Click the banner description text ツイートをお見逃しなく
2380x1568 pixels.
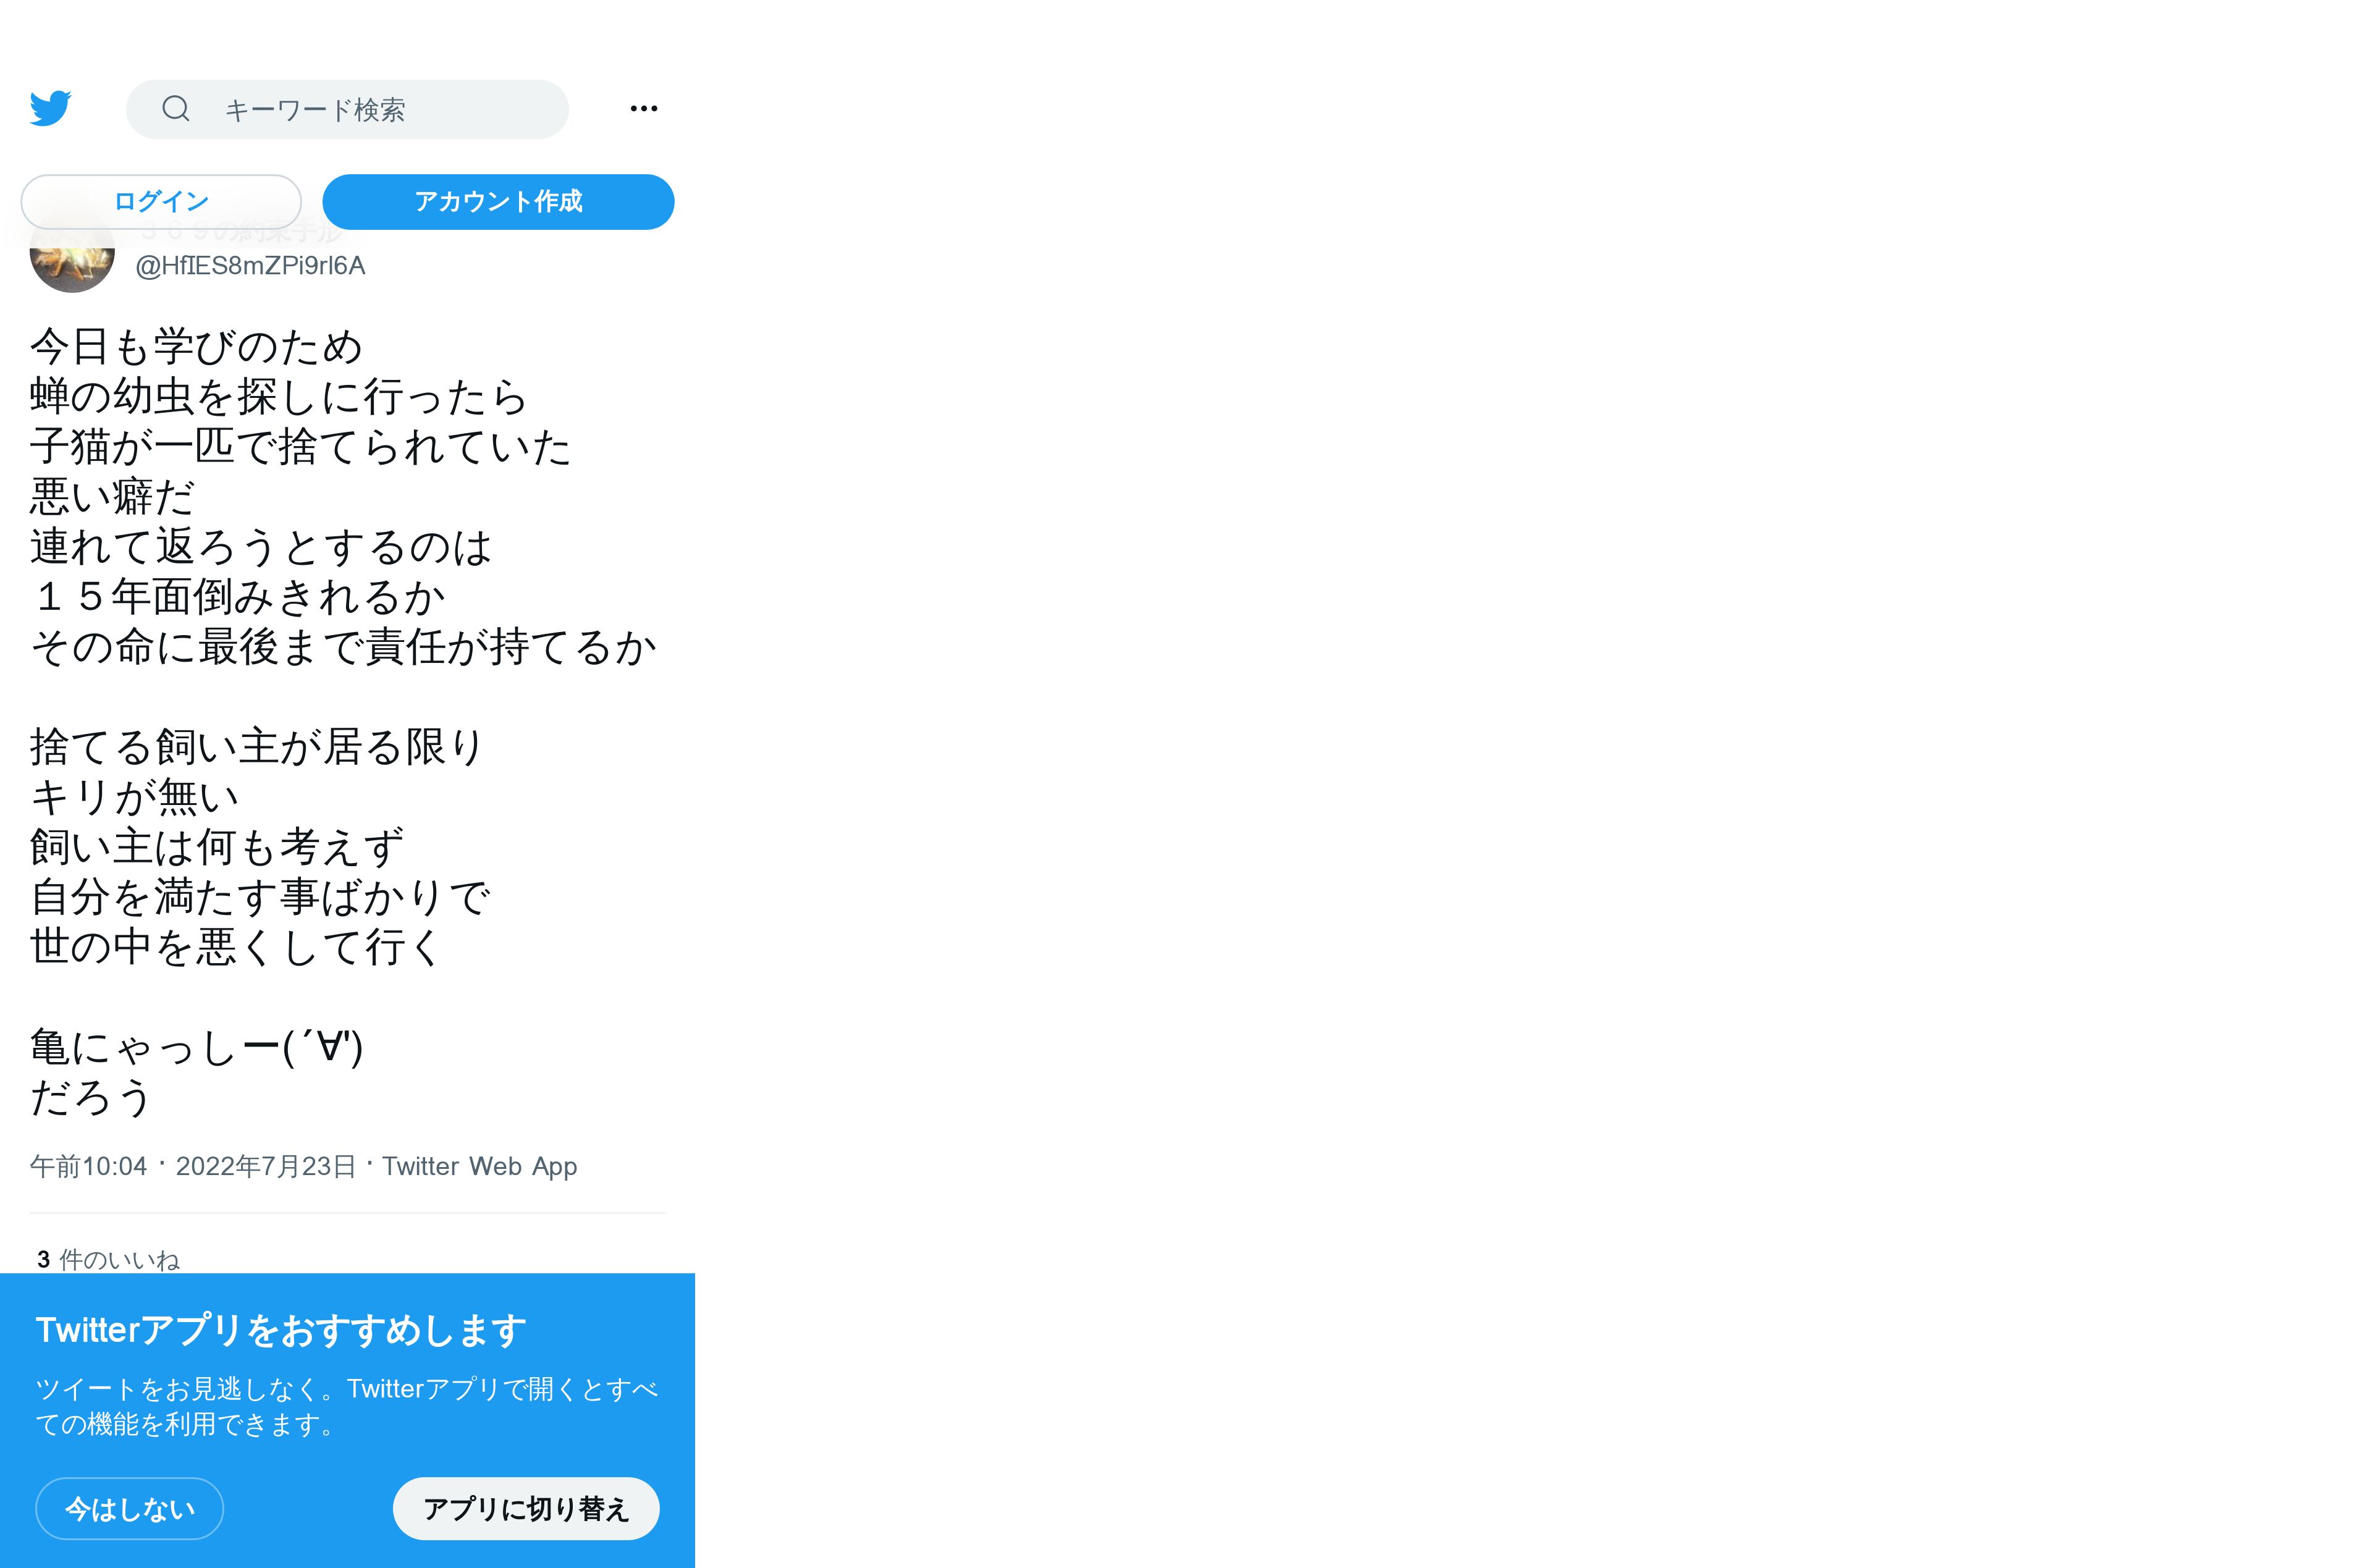[347, 1406]
